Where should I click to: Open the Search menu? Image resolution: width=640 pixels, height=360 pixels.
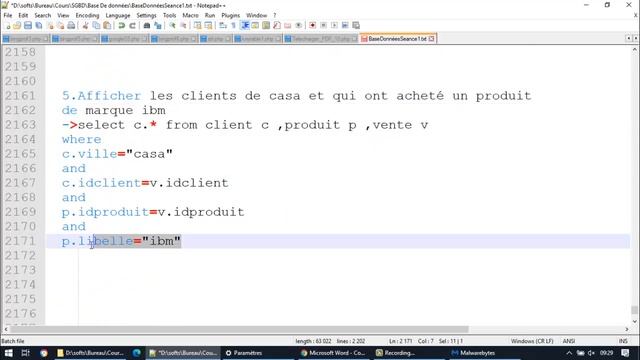click(43, 15)
